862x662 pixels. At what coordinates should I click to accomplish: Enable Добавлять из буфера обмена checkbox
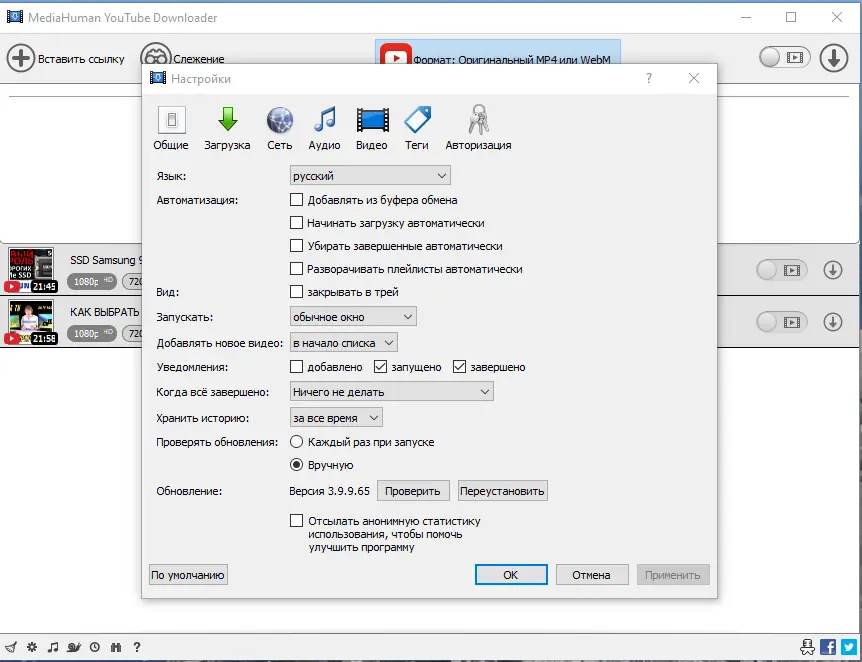(x=296, y=200)
